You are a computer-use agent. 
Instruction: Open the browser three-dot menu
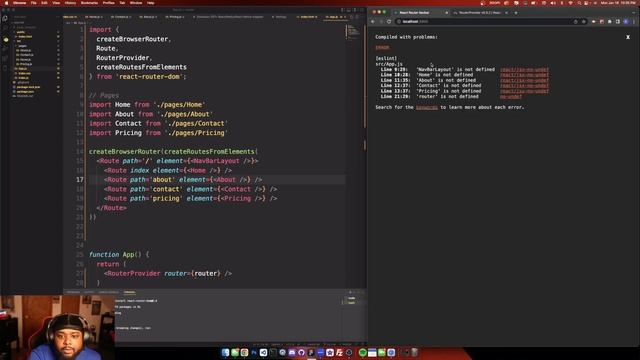click(x=634, y=22)
